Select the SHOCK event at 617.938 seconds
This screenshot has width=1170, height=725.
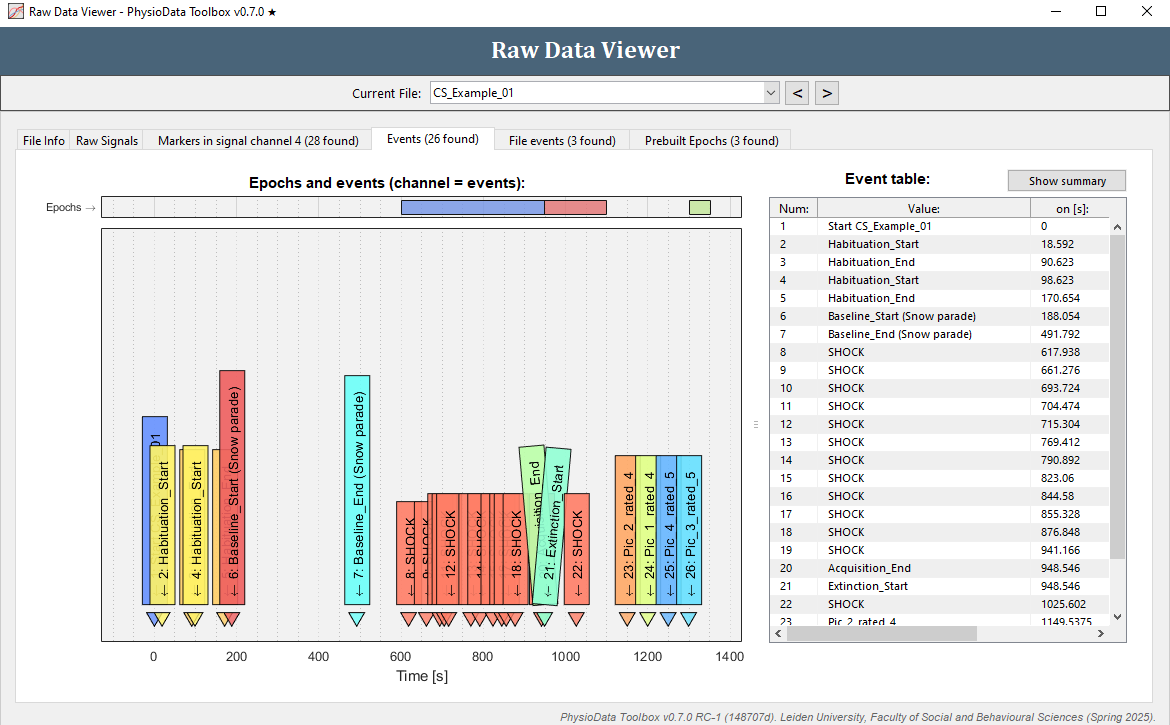(900, 352)
